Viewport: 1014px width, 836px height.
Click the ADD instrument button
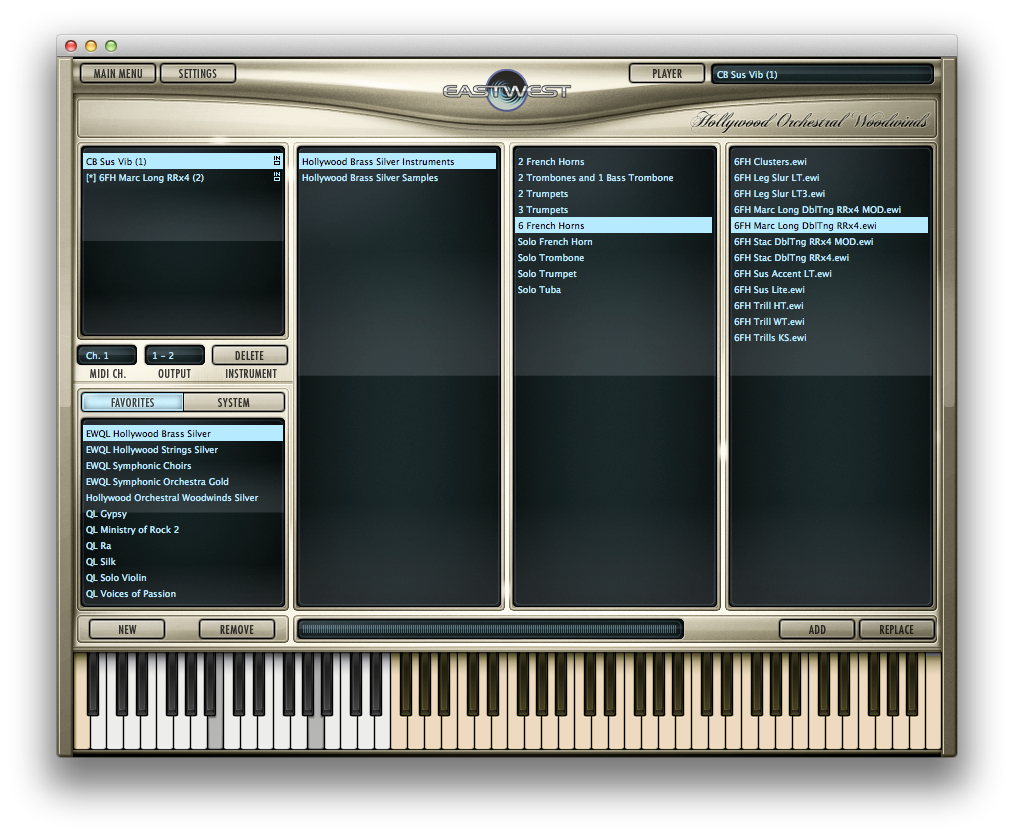point(817,629)
